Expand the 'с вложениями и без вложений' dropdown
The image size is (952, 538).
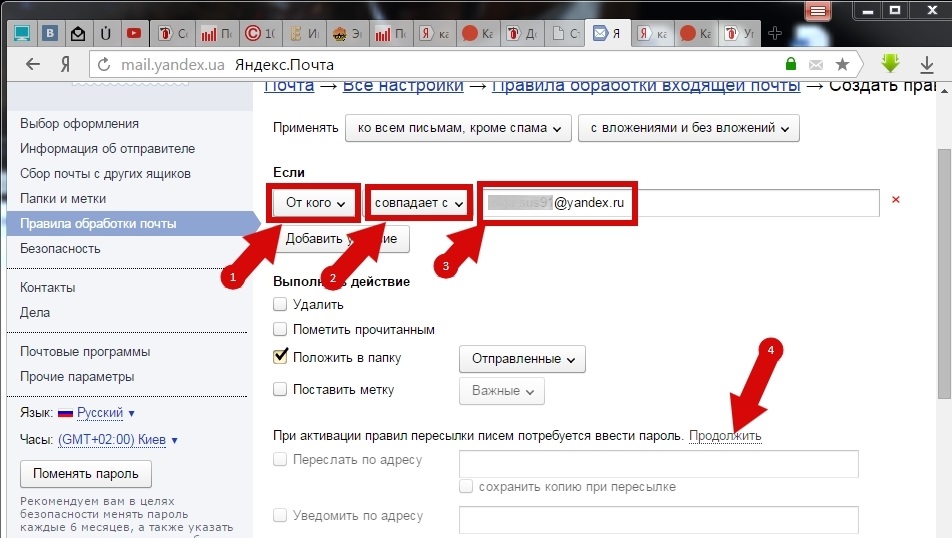pyautogui.click(x=688, y=128)
